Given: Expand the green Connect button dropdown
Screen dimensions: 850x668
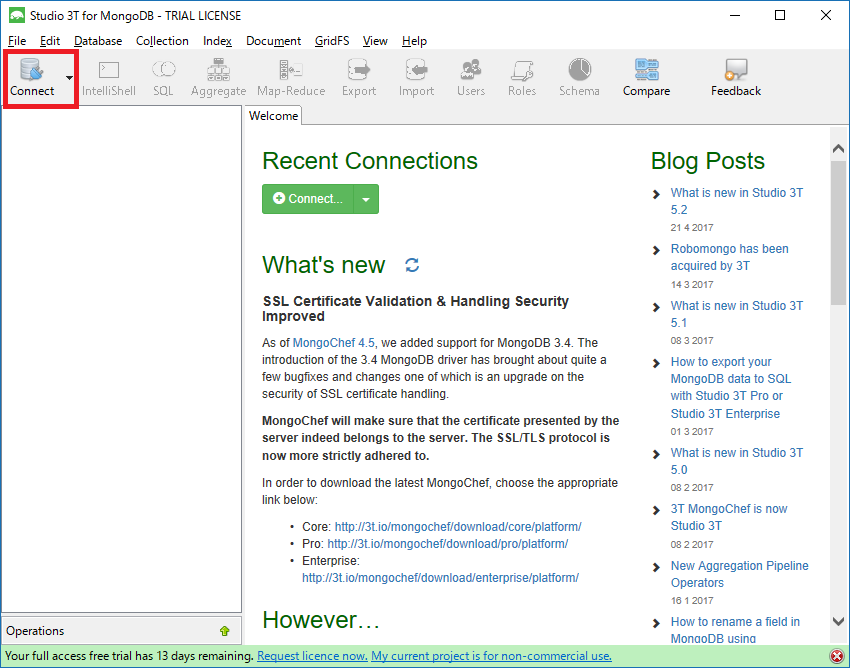Looking at the screenshot, I should coord(366,199).
